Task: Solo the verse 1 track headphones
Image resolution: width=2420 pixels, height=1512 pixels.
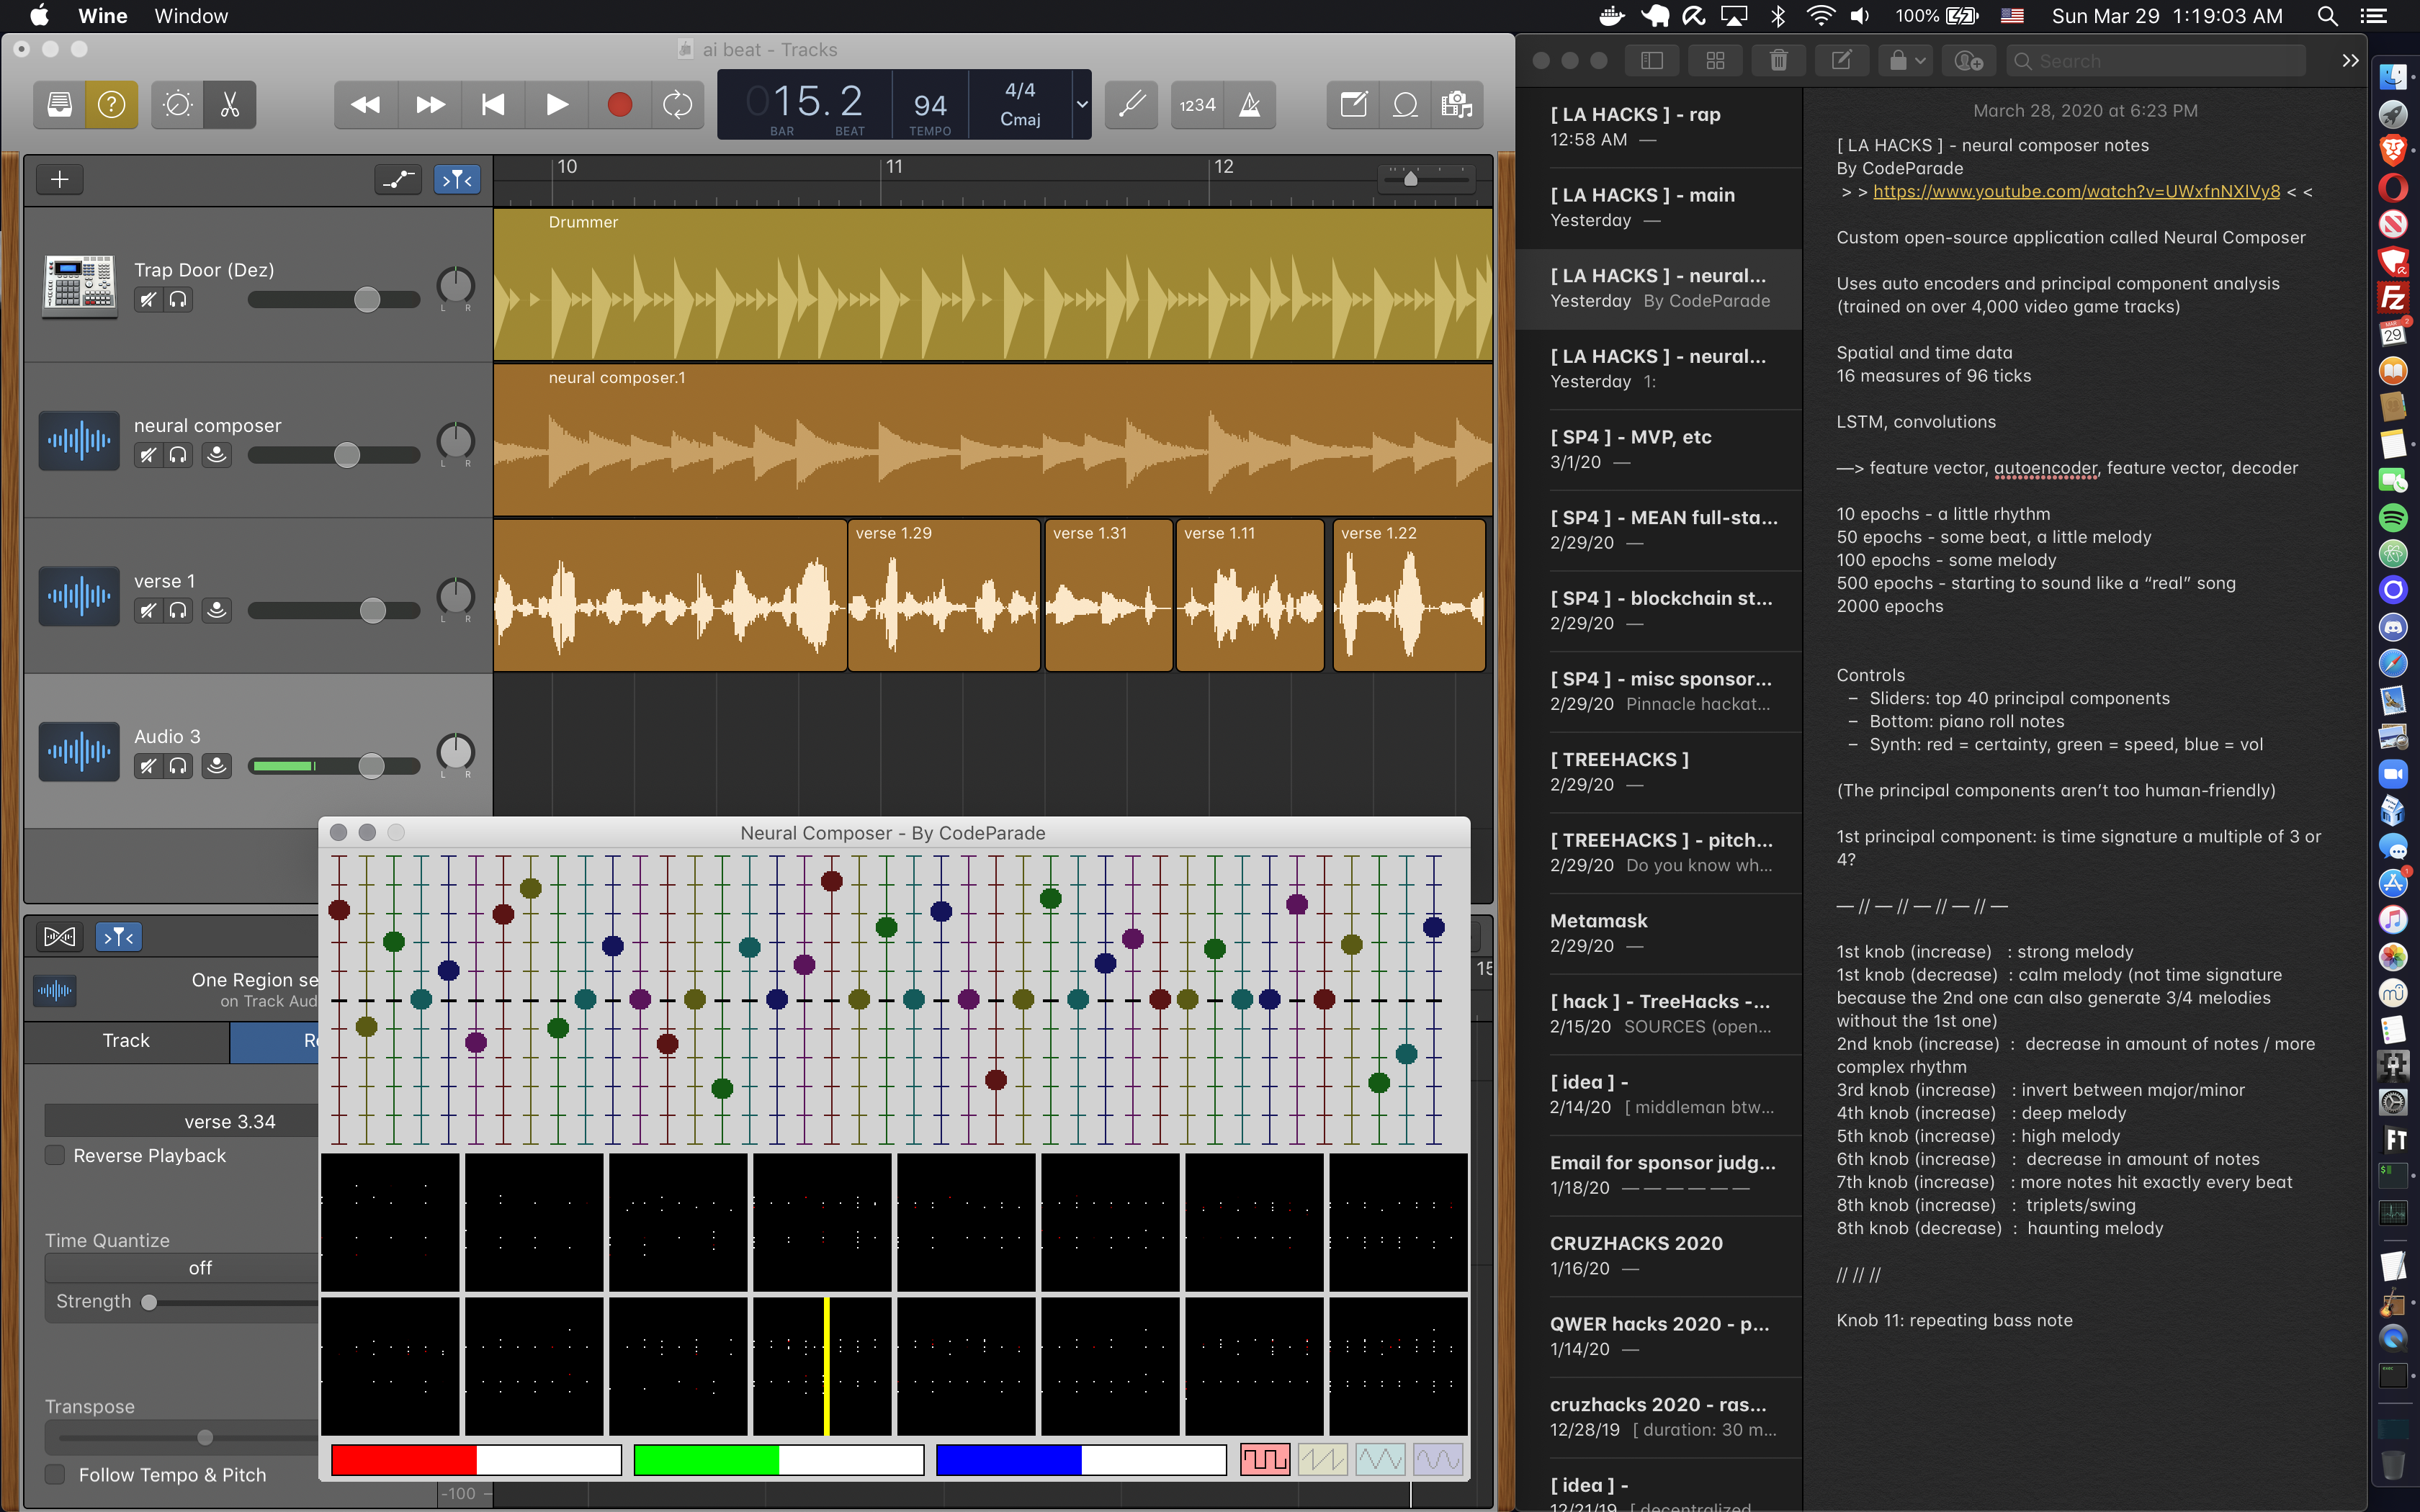Action: tap(178, 610)
